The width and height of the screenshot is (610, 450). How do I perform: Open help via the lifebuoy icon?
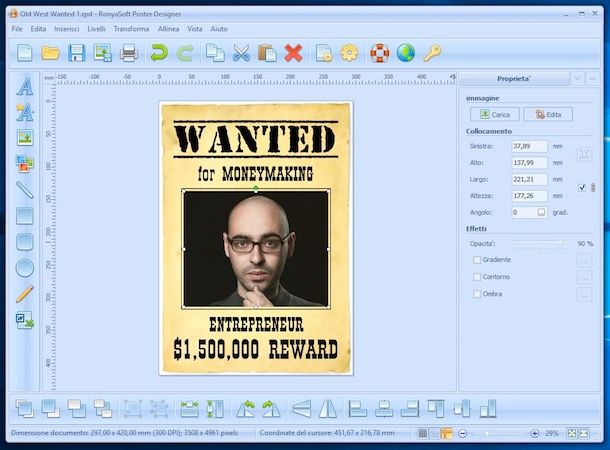[x=380, y=53]
